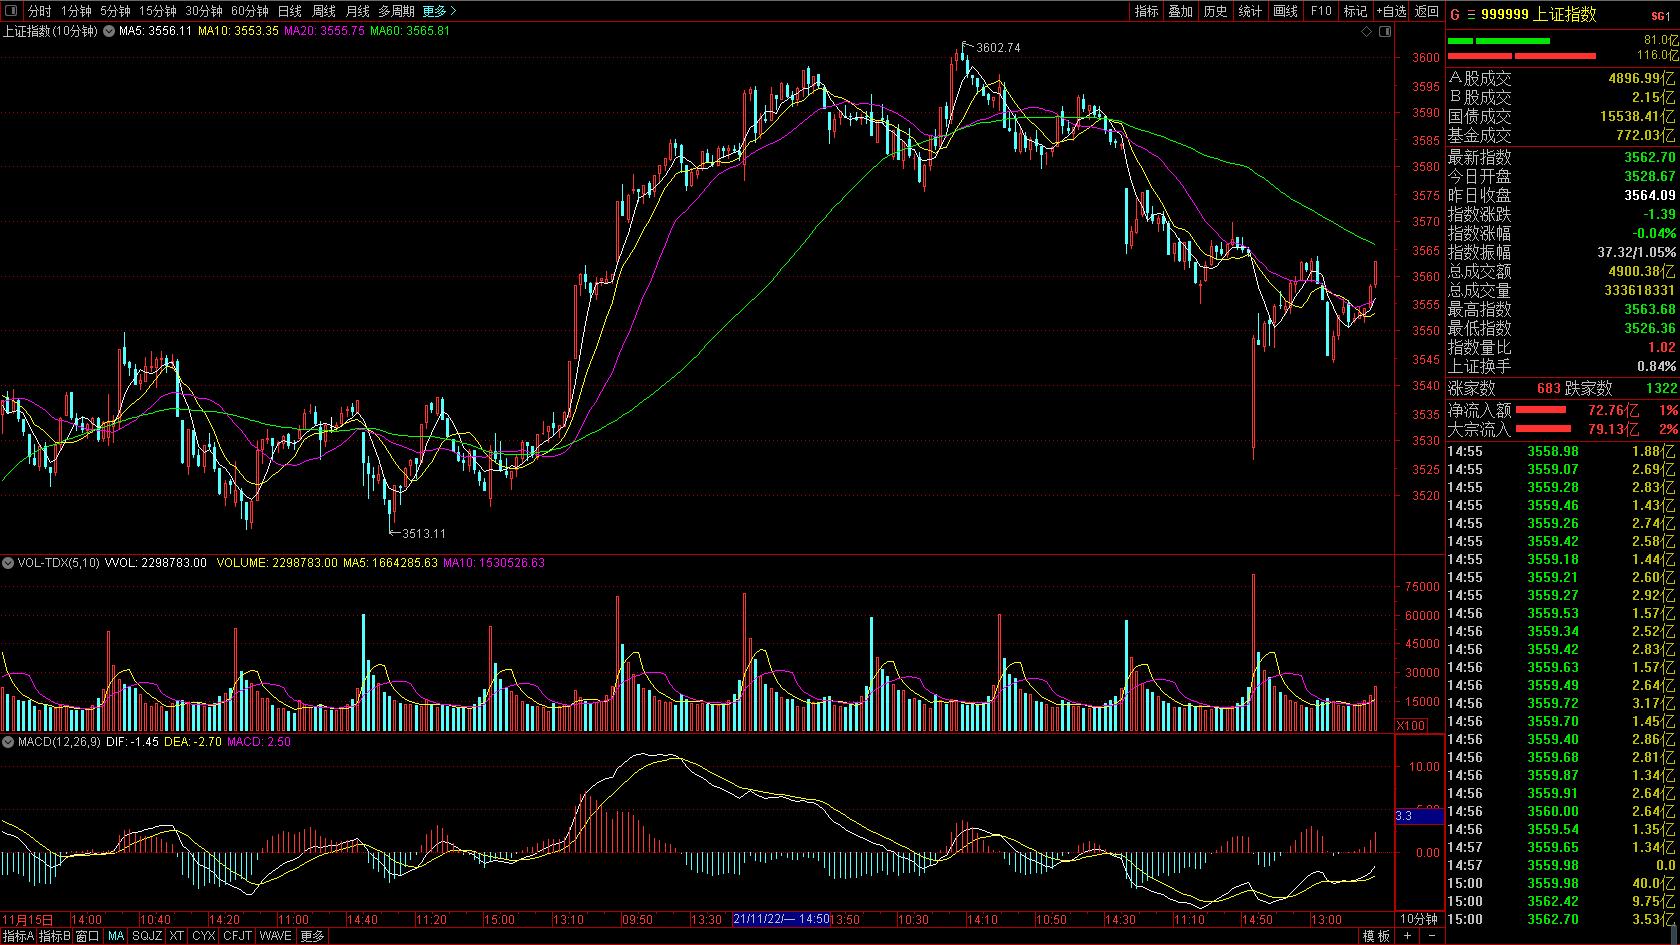Click the 标记 mark button
Viewport: 1680px width, 945px height.
[1355, 11]
